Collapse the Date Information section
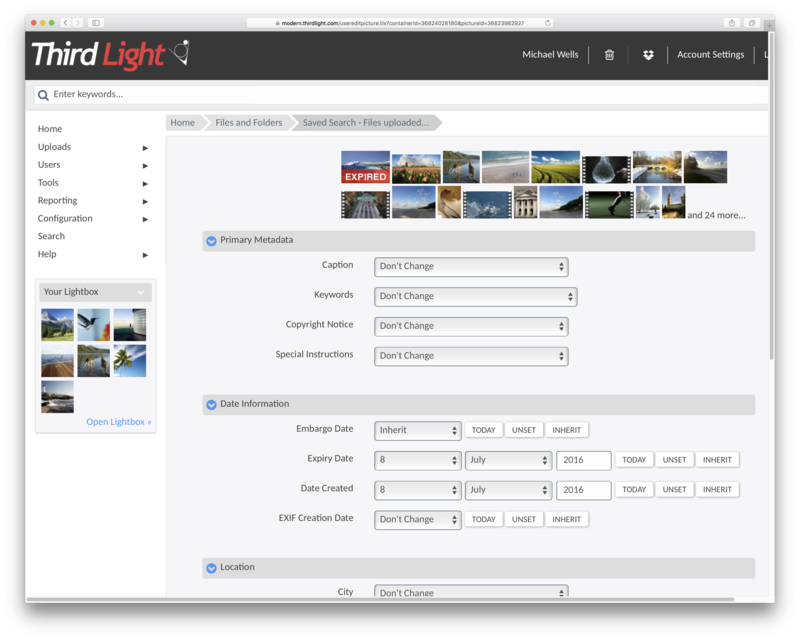Image resolution: width=800 pixels, height=639 pixels. pos(211,404)
